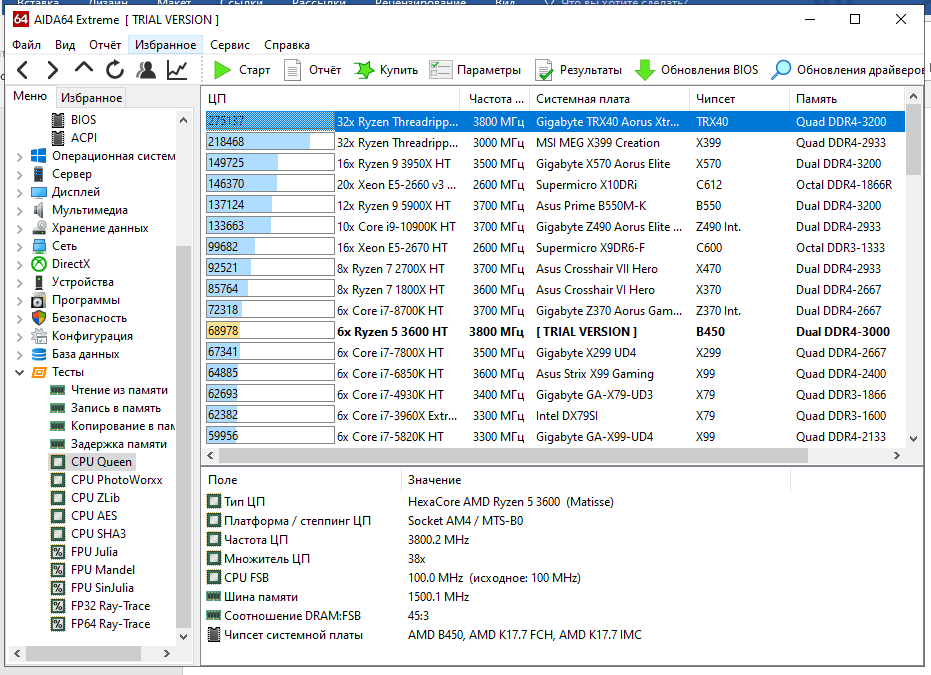
Task: Open the Вид menu
Action: click(x=65, y=45)
